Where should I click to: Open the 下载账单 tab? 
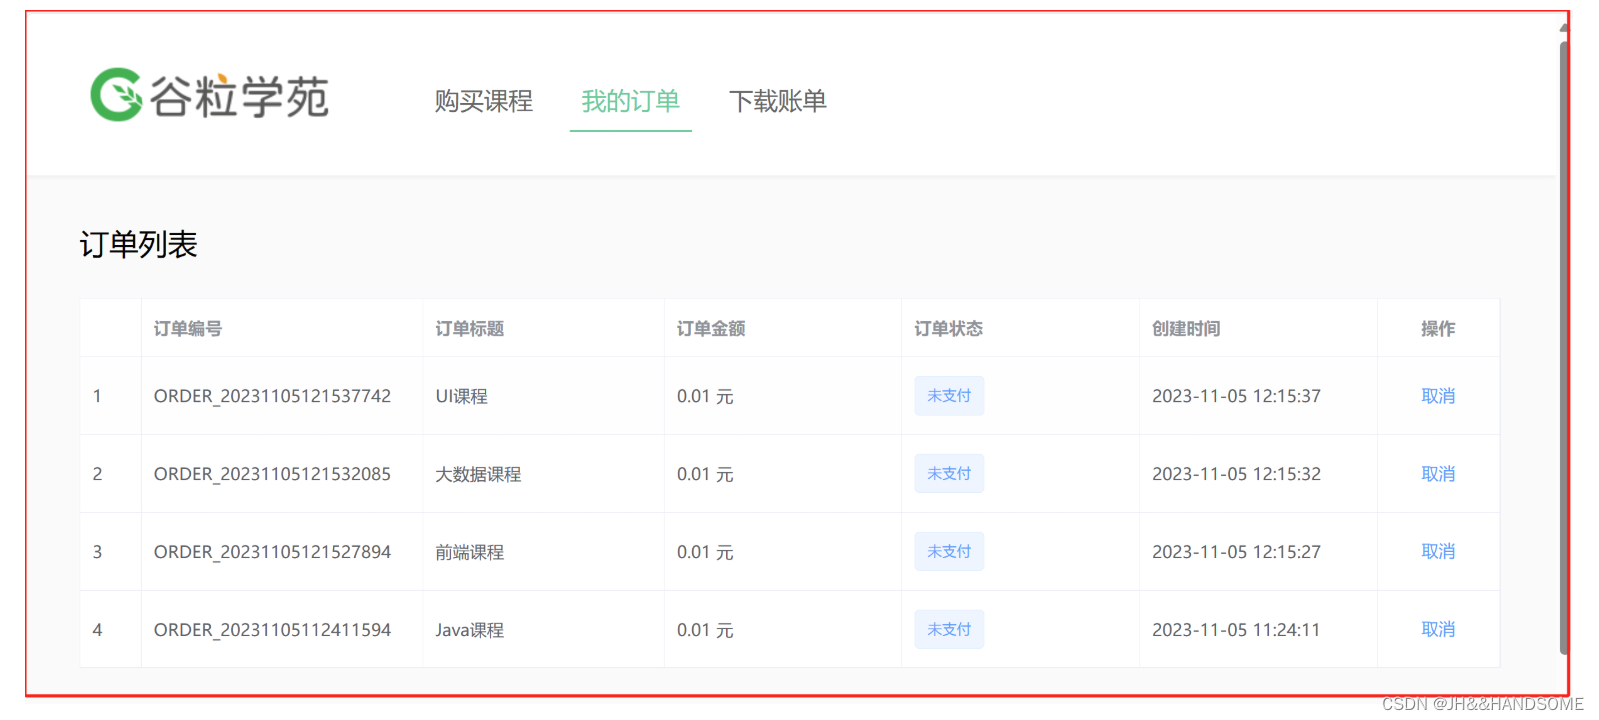[x=778, y=101]
